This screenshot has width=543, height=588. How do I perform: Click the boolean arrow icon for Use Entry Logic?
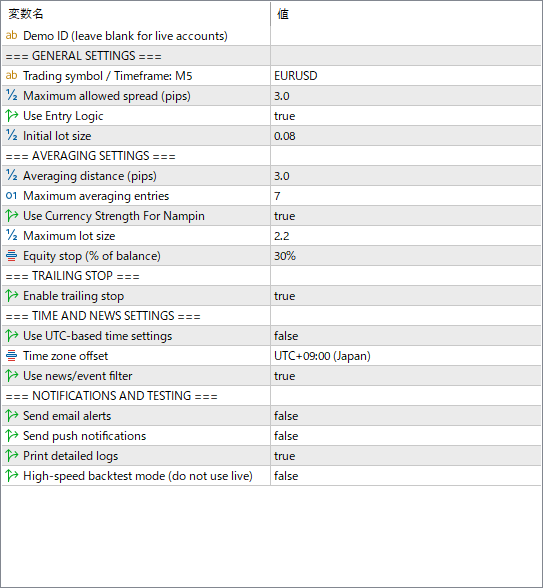coord(11,116)
